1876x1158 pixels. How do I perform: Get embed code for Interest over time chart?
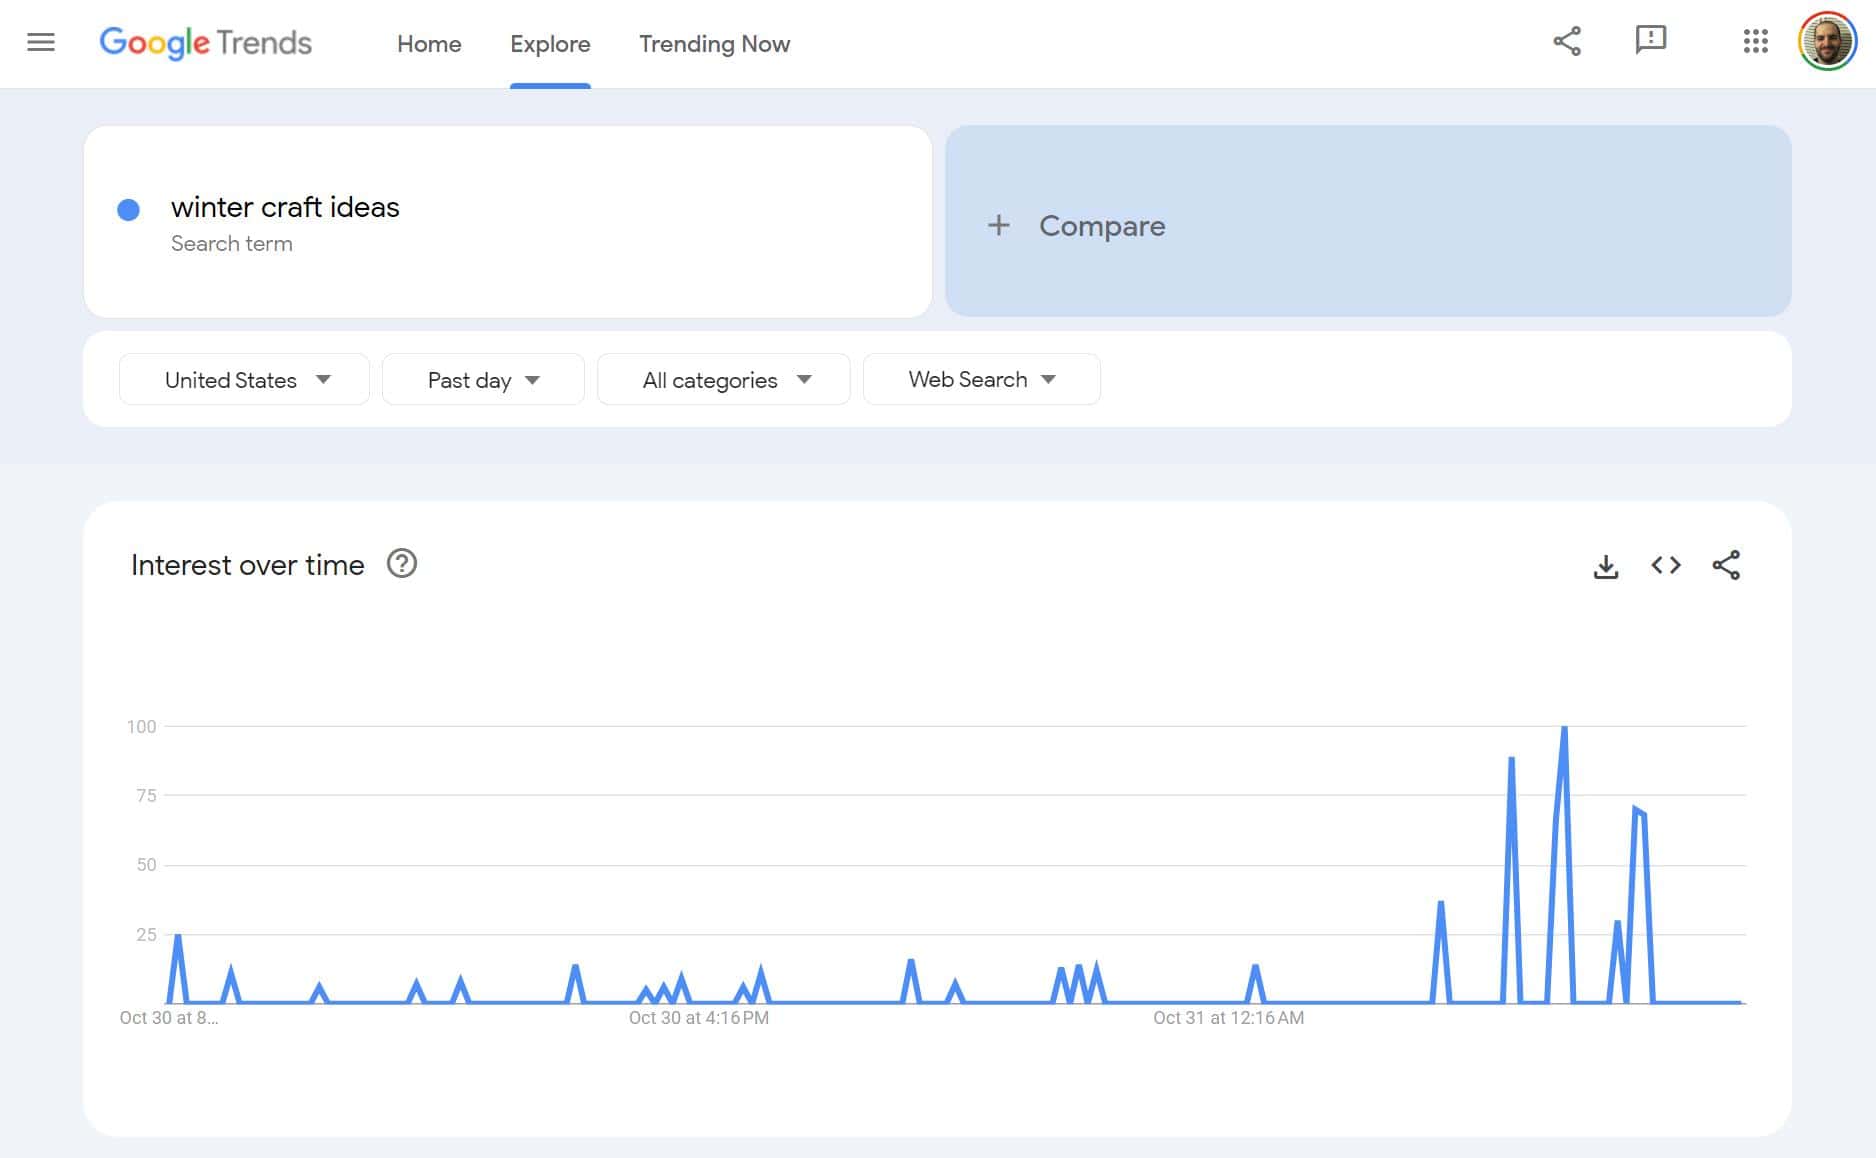pyautogui.click(x=1666, y=565)
